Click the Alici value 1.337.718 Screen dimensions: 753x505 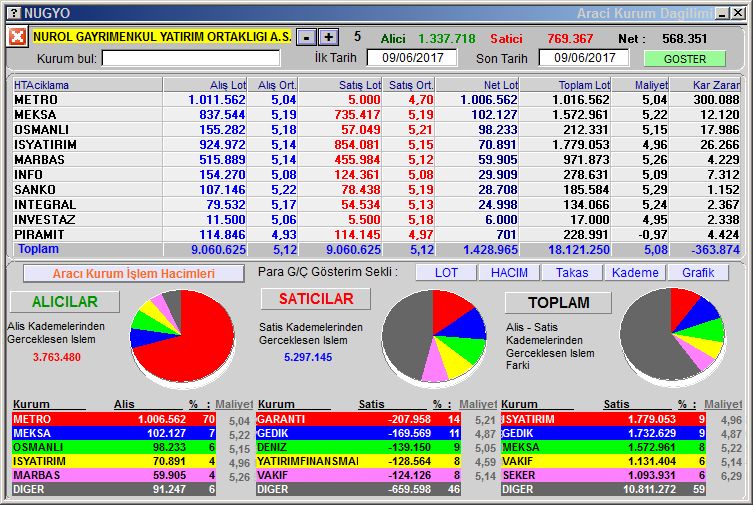click(x=447, y=38)
